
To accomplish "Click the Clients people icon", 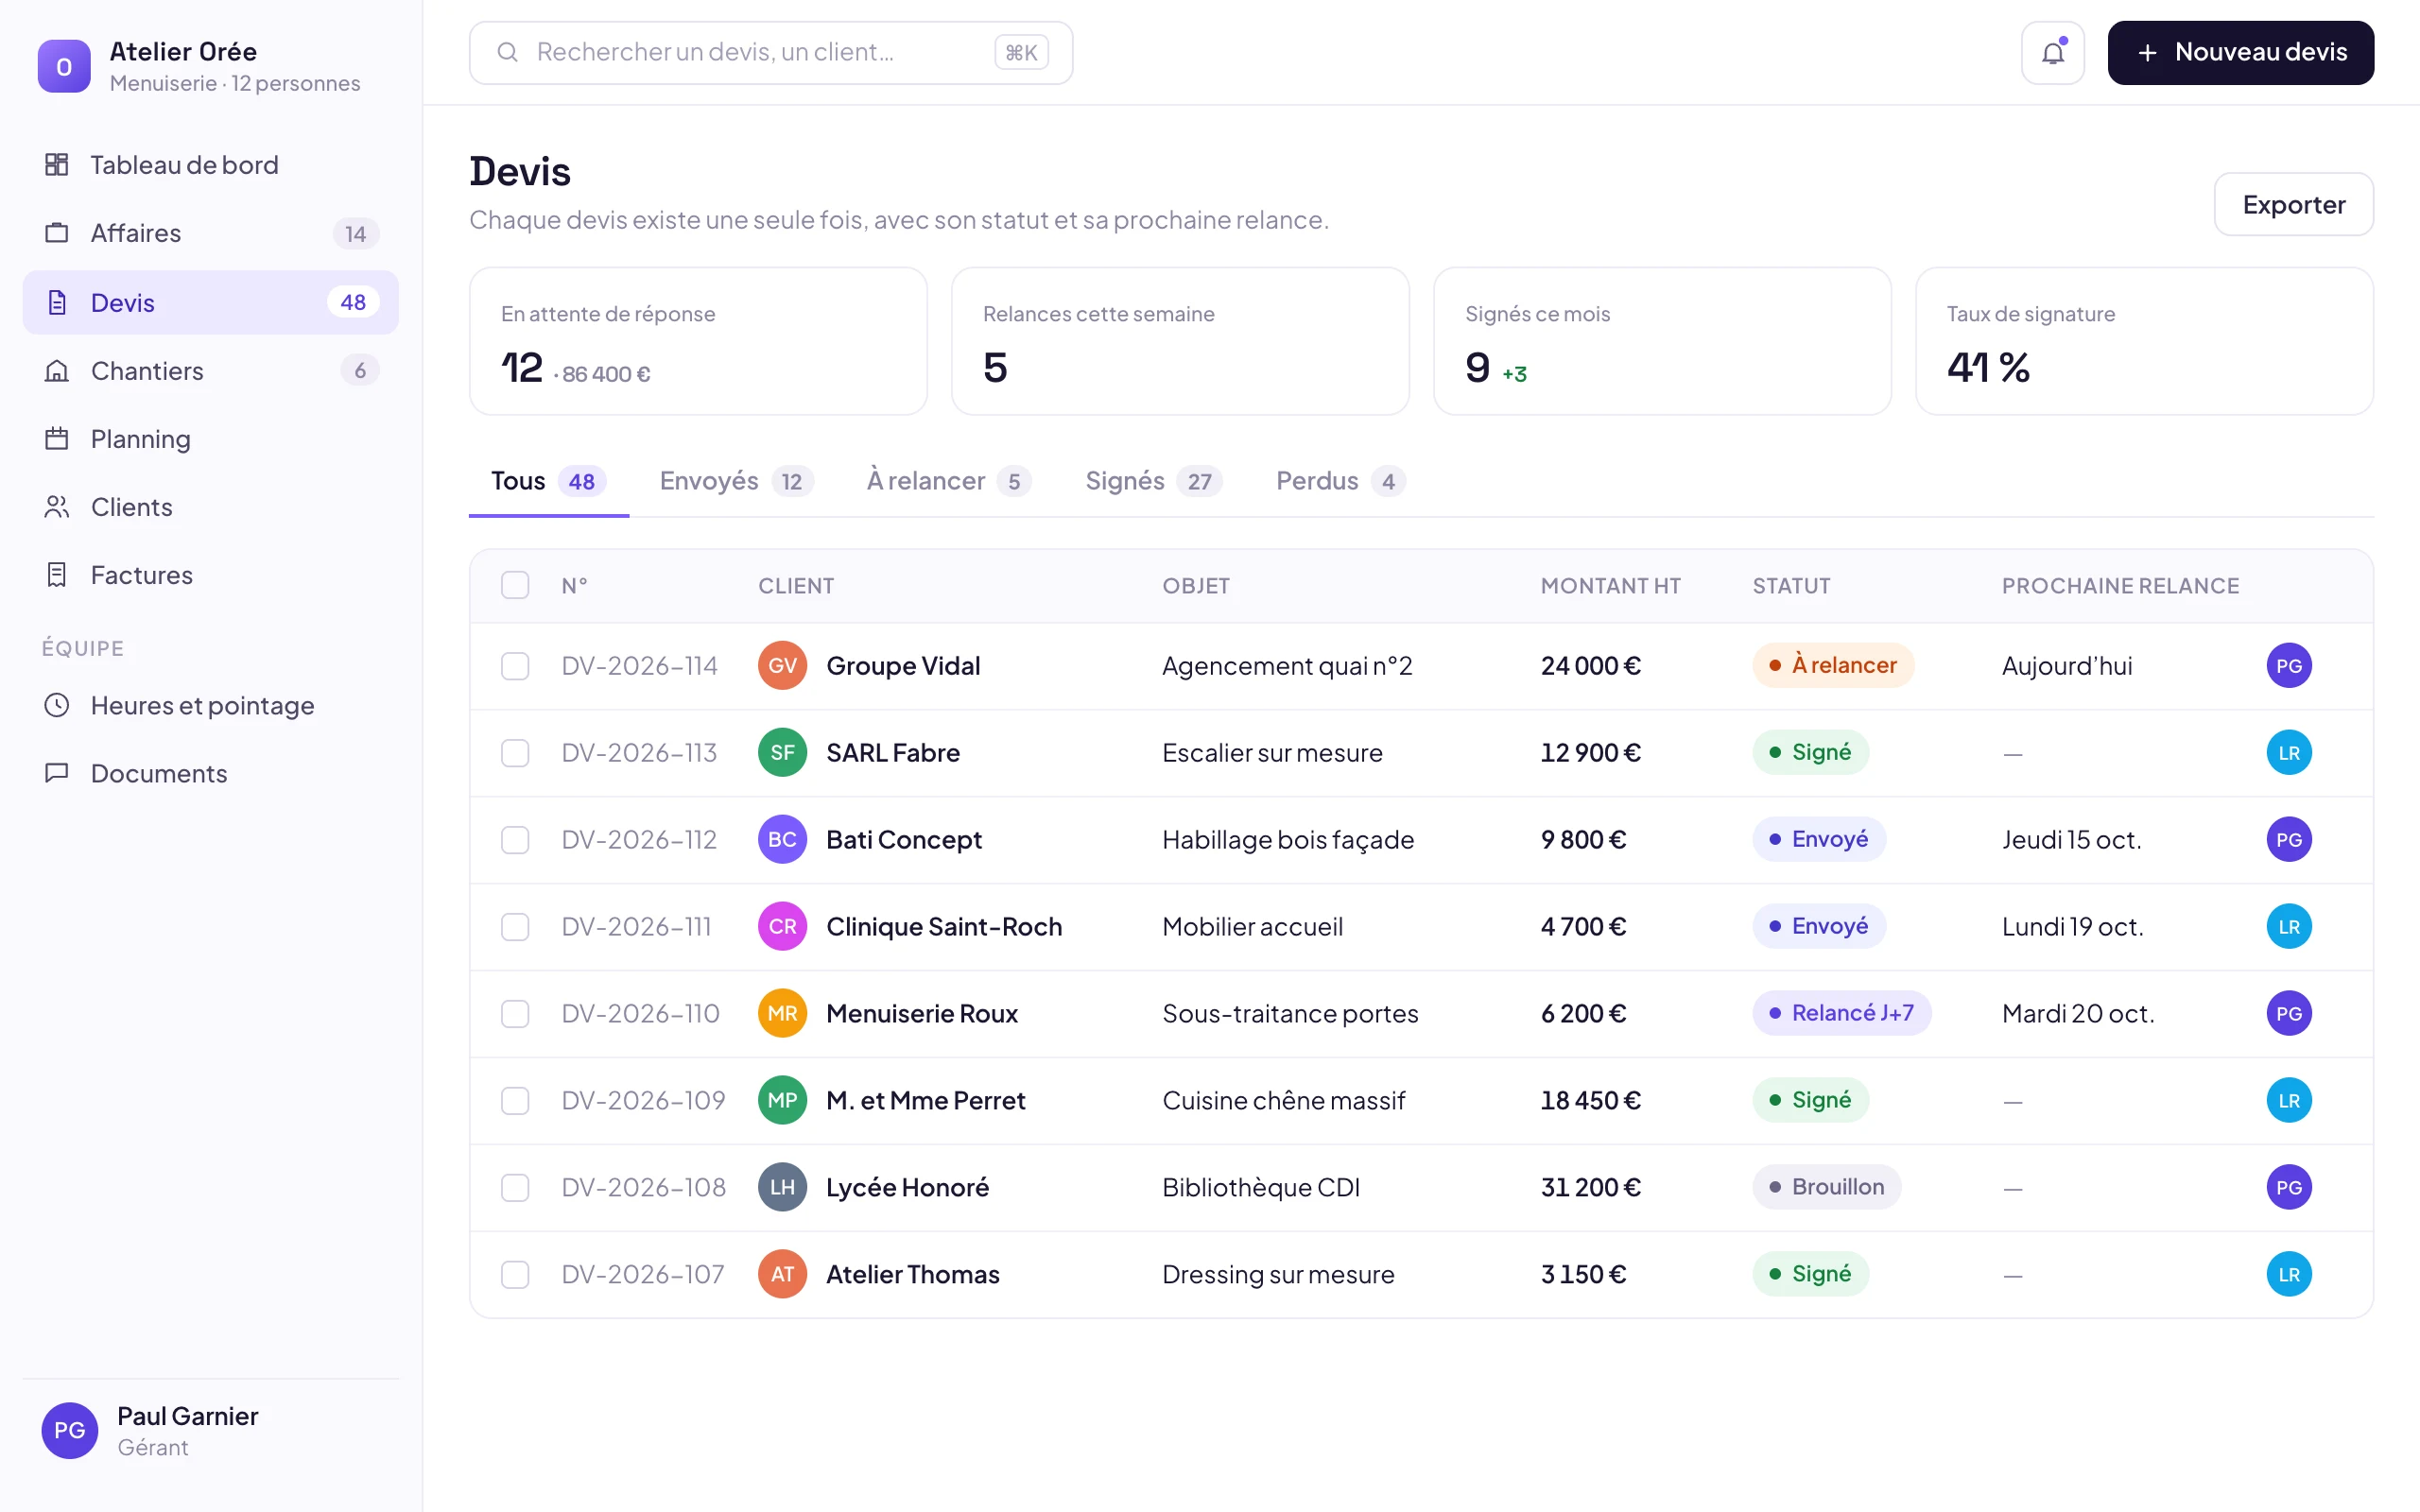I will pos(57,507).
